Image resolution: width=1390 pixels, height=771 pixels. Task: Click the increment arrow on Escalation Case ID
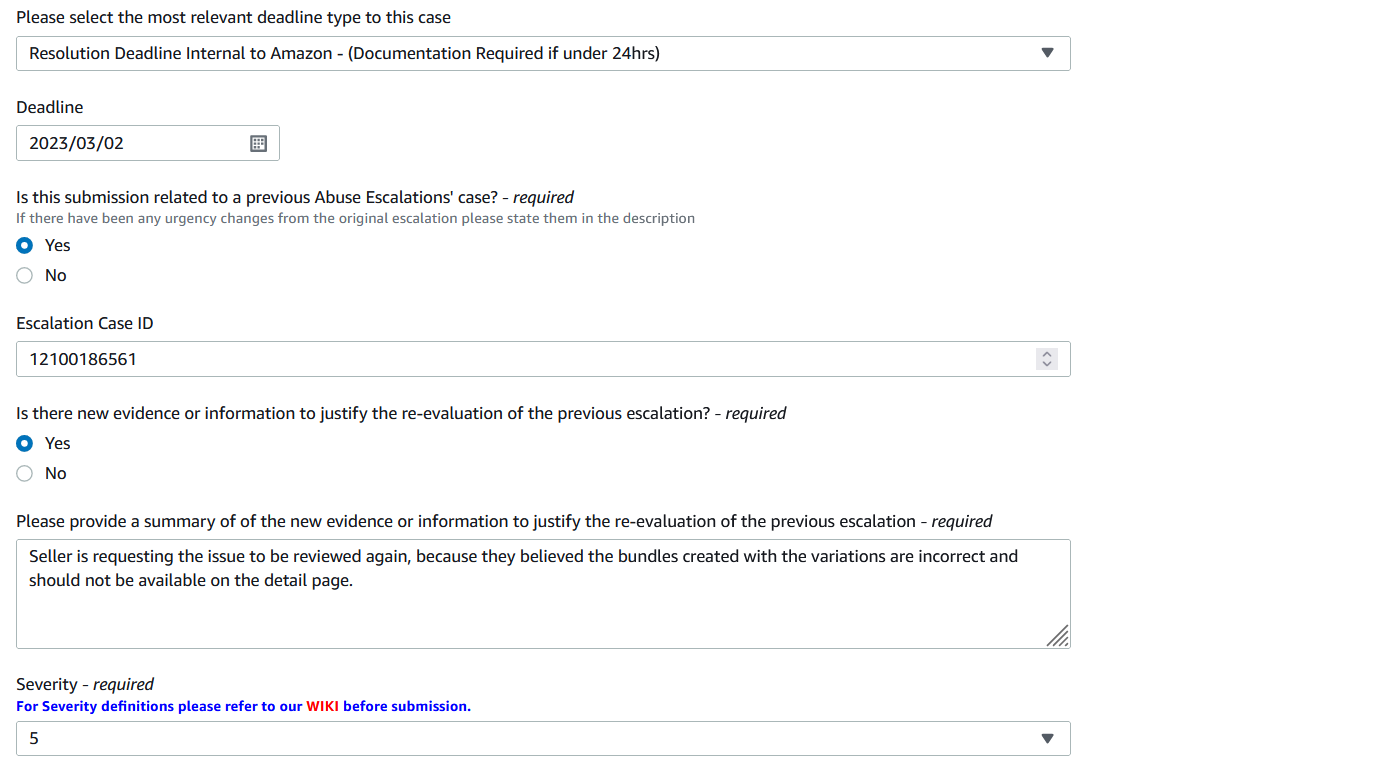click(x=1047, y=354)
